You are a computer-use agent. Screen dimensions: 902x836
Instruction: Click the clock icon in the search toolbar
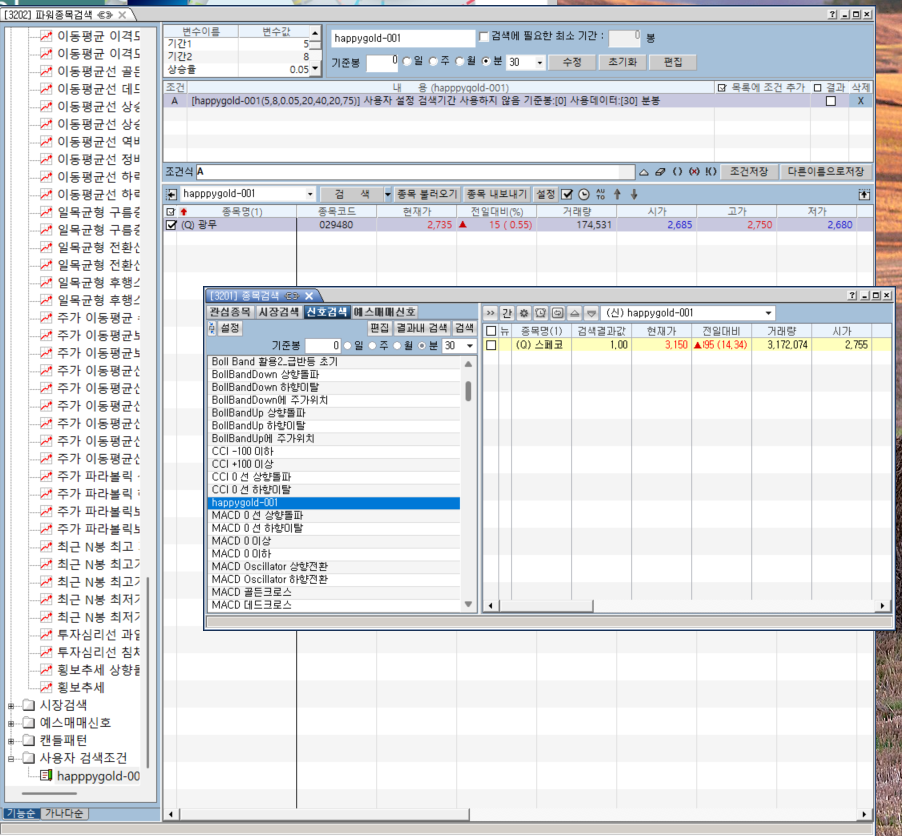click(584, 194)
